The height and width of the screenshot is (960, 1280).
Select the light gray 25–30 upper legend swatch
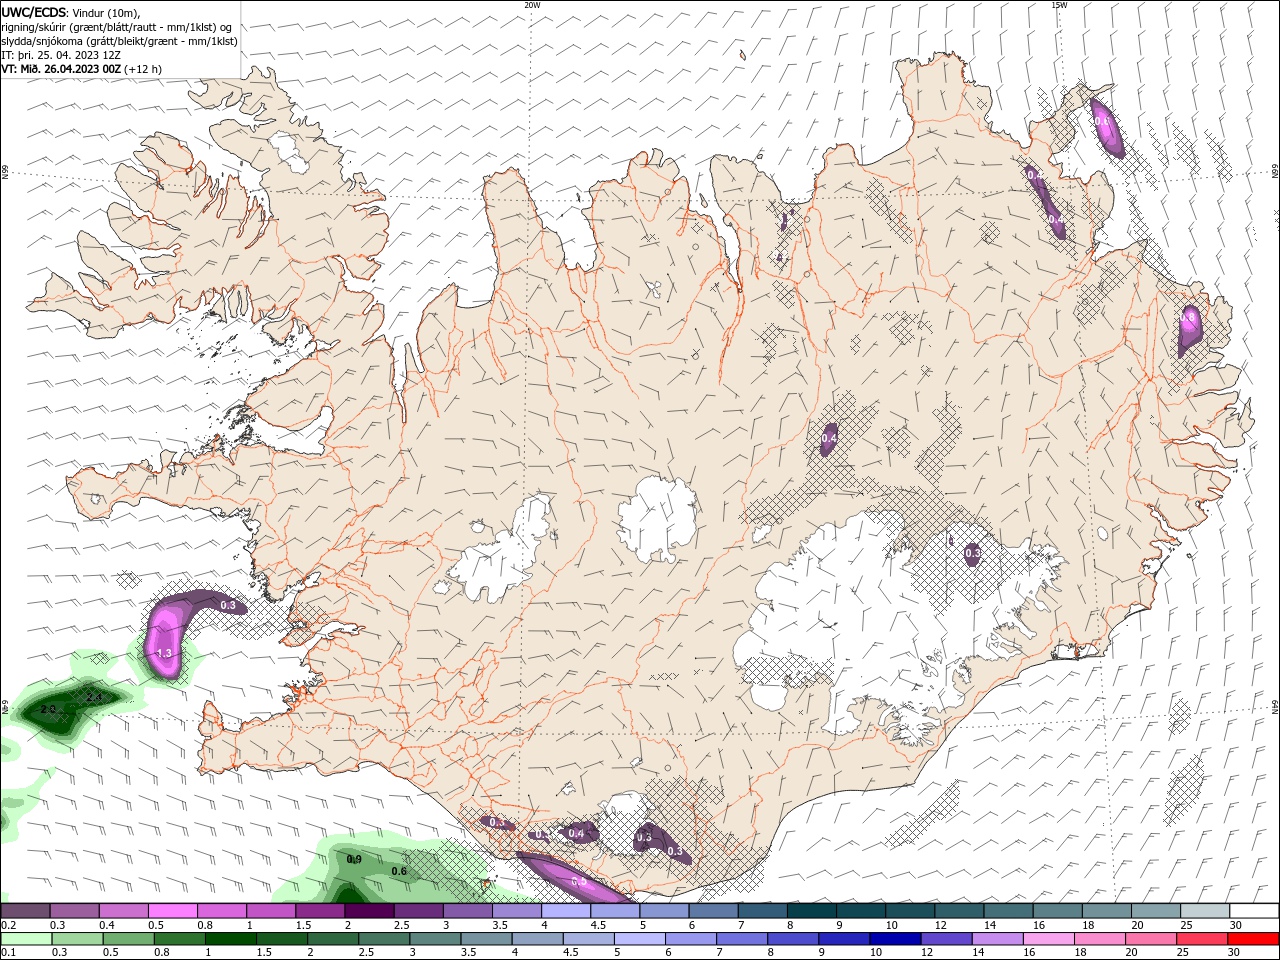pos(1204,911)
